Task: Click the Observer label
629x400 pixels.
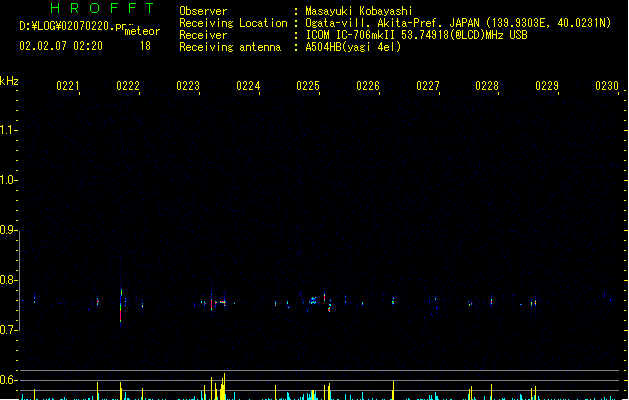Action: [x=203, y=11]
